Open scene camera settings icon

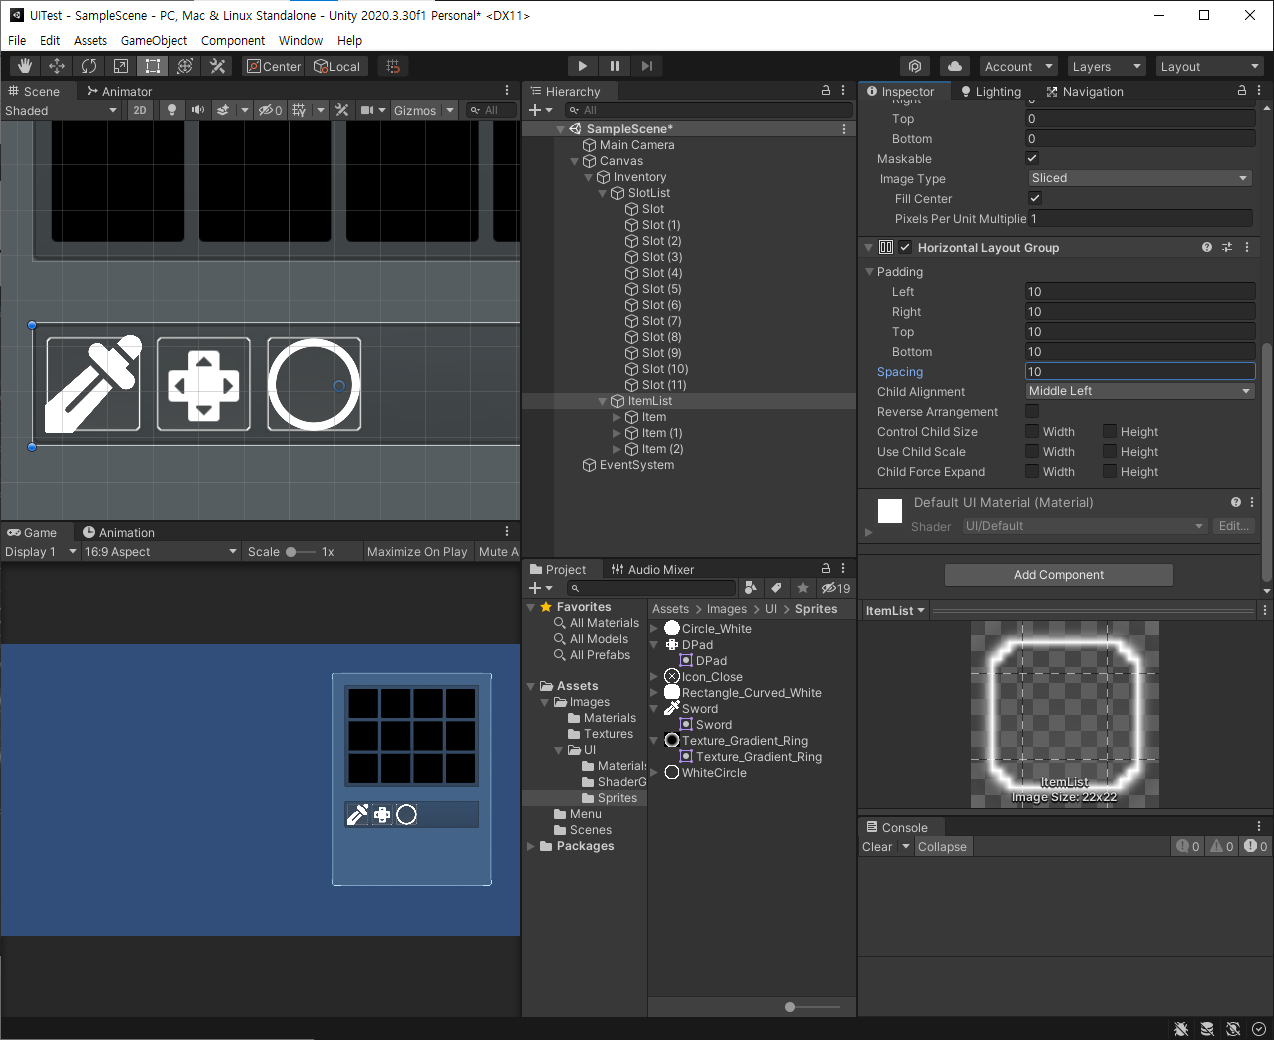coord(367,110)
